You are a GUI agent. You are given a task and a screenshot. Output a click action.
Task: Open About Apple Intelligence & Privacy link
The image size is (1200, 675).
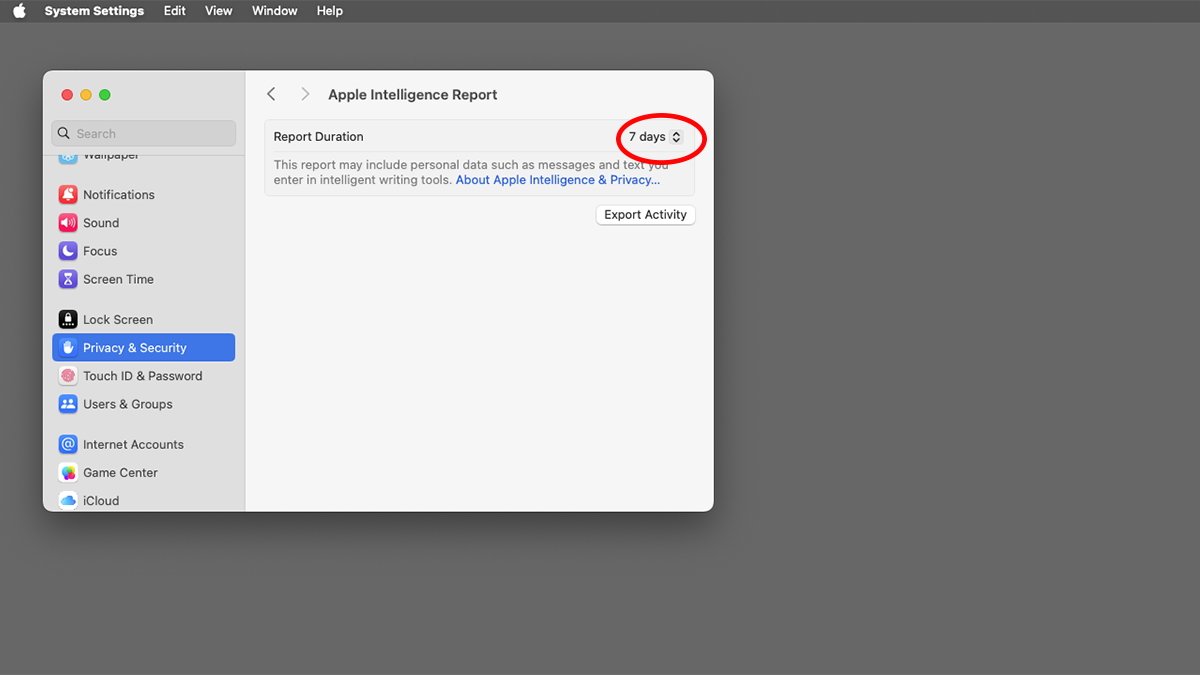558,180
